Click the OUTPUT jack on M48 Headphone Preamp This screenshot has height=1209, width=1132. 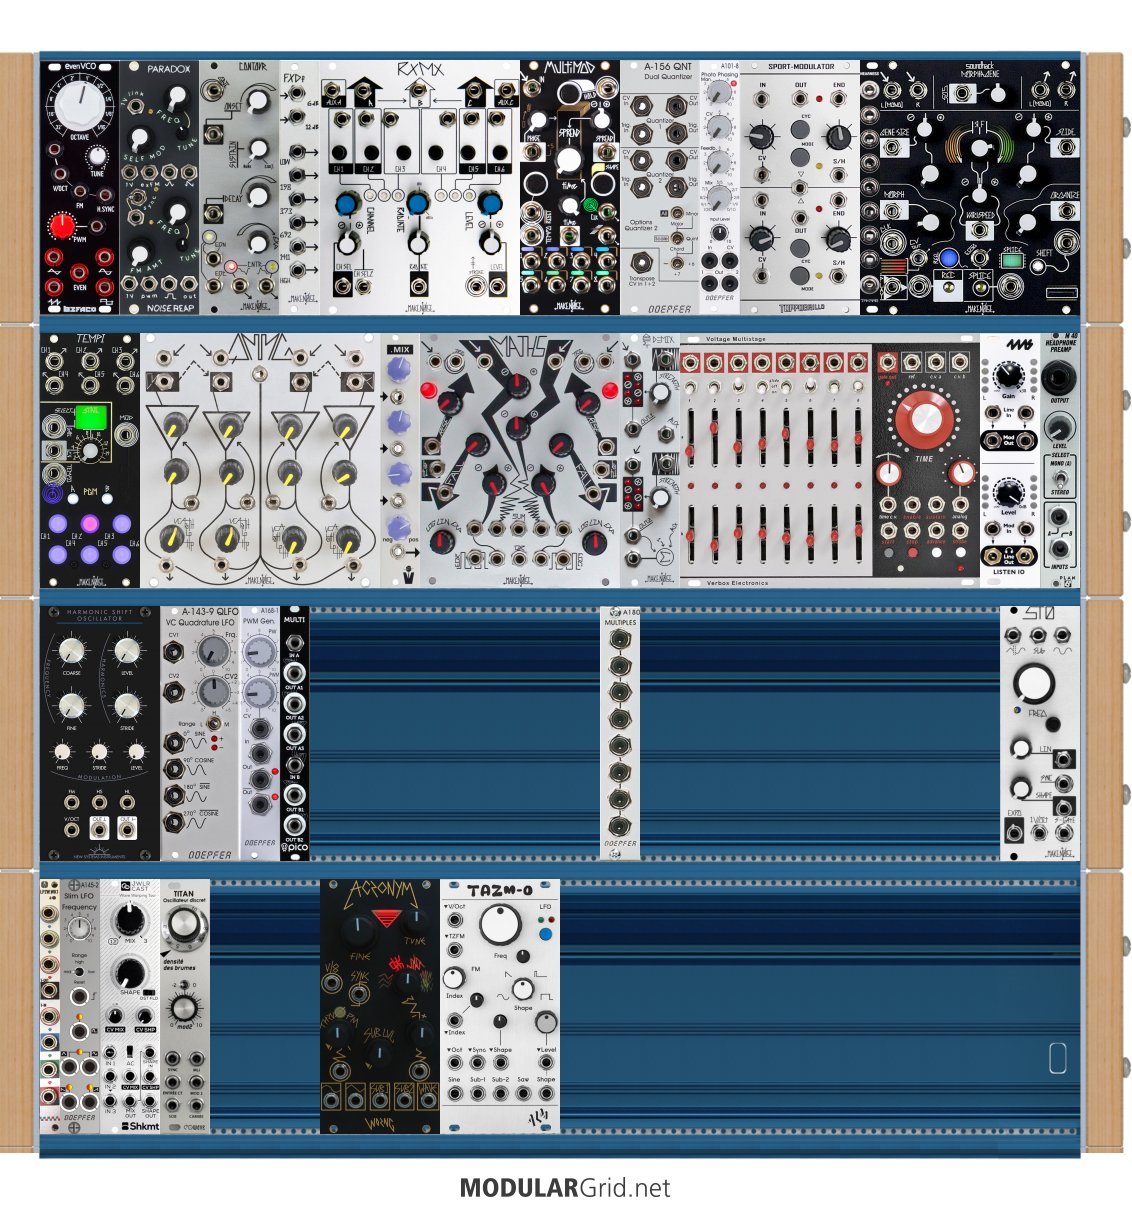tap(1060, 379)
